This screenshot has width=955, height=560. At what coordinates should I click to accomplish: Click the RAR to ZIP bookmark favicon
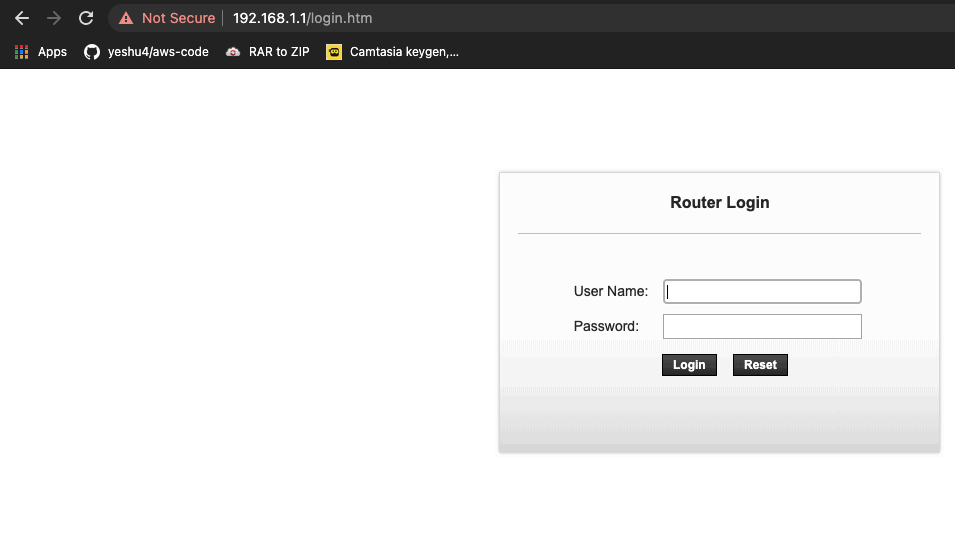pyautogui.click(x=233, y=52)
